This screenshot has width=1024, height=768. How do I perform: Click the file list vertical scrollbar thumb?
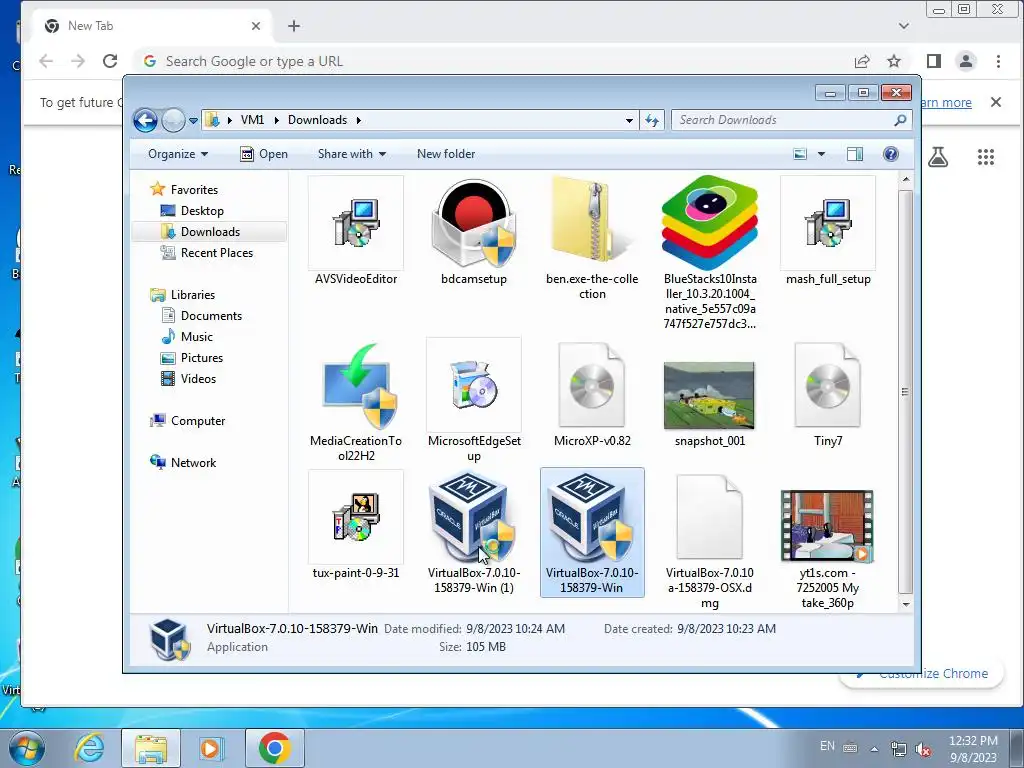905,392
